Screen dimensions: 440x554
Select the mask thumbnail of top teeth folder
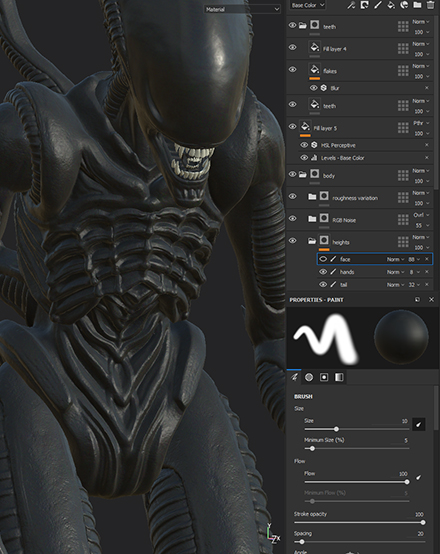[x=315, y=25]
